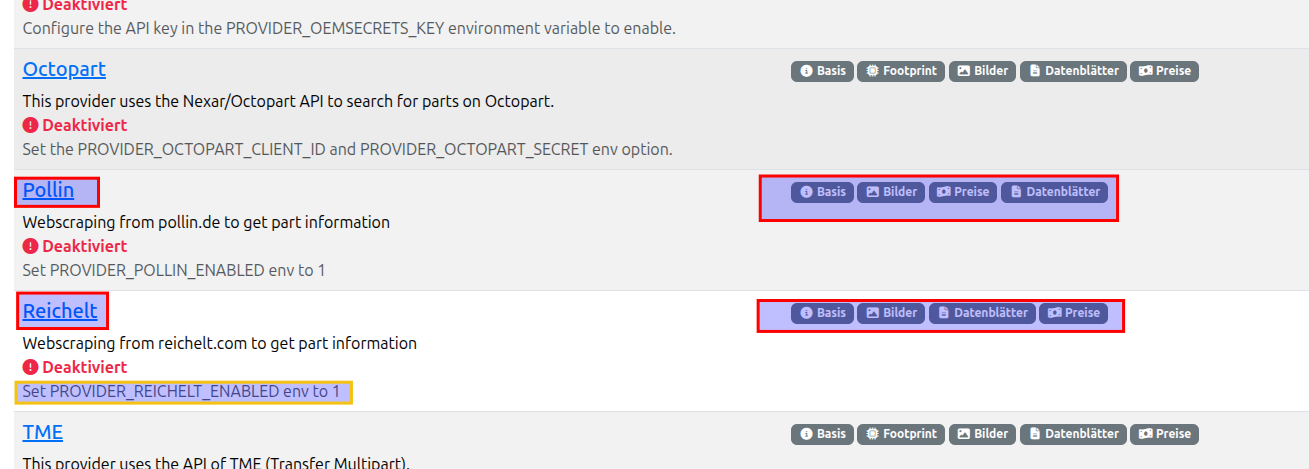1309x469 pixels.
Task: Open the Reichelt provider link
Action: tap(60, 311)
